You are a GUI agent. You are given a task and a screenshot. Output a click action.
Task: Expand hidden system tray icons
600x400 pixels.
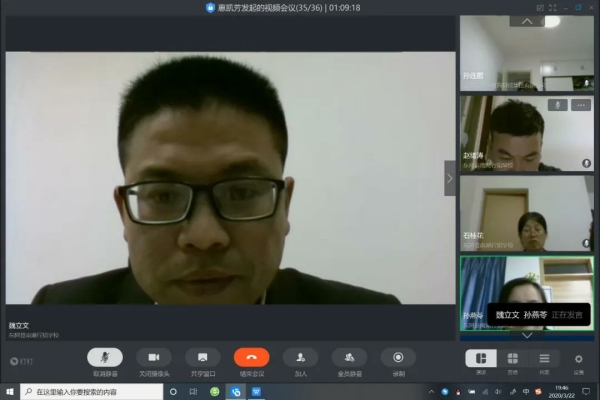pyautogui.click(x=431, y=392)
